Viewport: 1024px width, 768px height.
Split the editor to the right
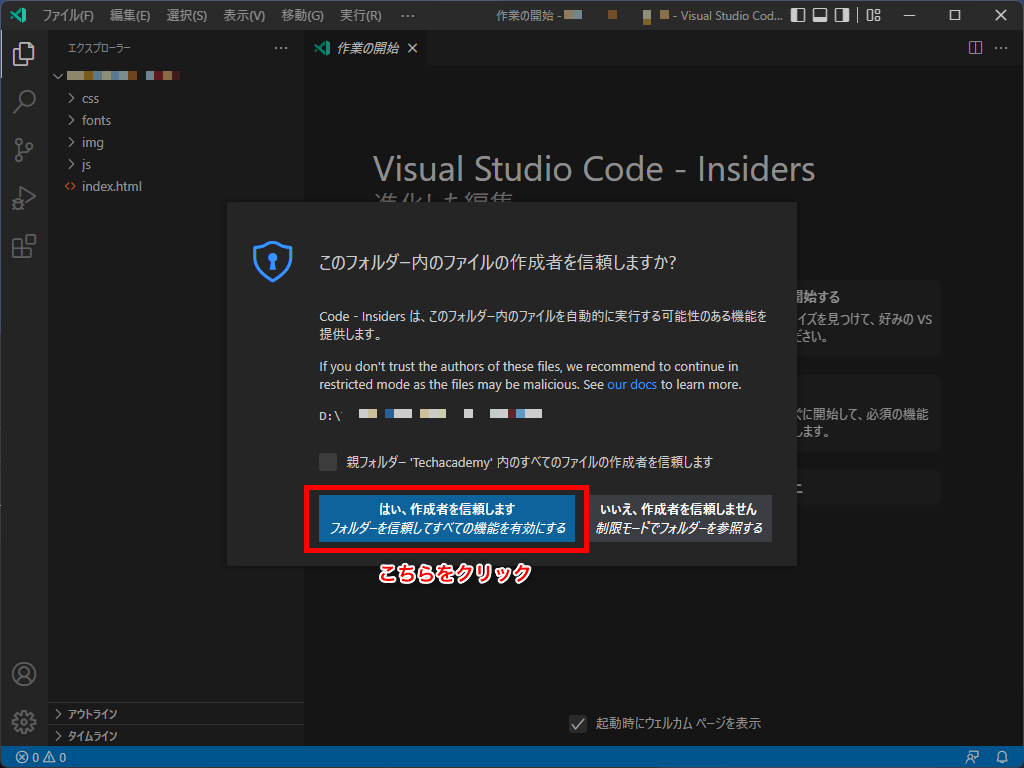975,48
